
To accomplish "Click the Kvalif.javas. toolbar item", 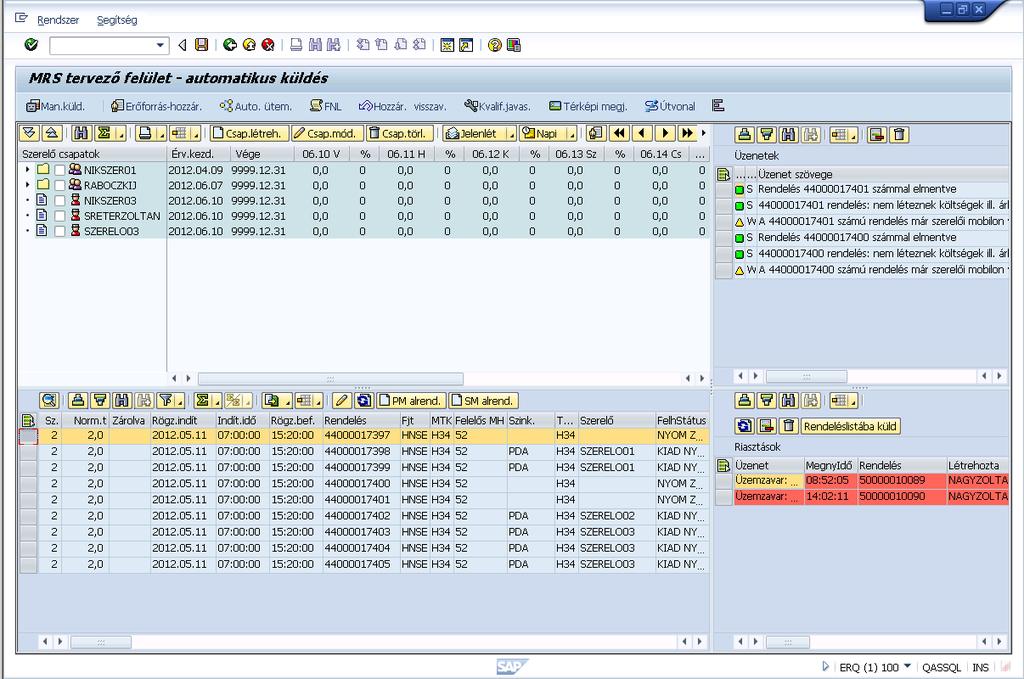I will (x=498, y=106).
